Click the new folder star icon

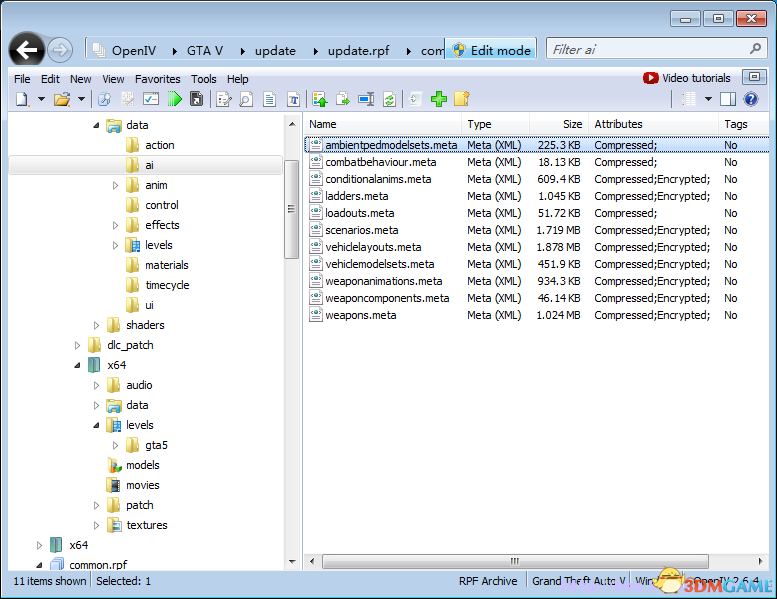coord(461,99)
